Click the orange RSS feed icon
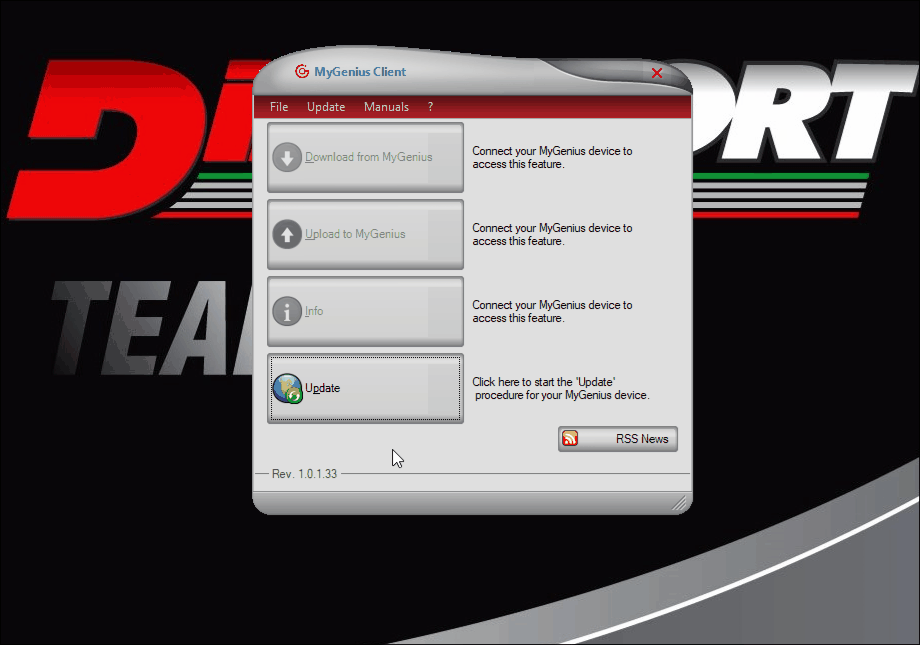This screenshot has height=645, width=920. coord(570,438)
